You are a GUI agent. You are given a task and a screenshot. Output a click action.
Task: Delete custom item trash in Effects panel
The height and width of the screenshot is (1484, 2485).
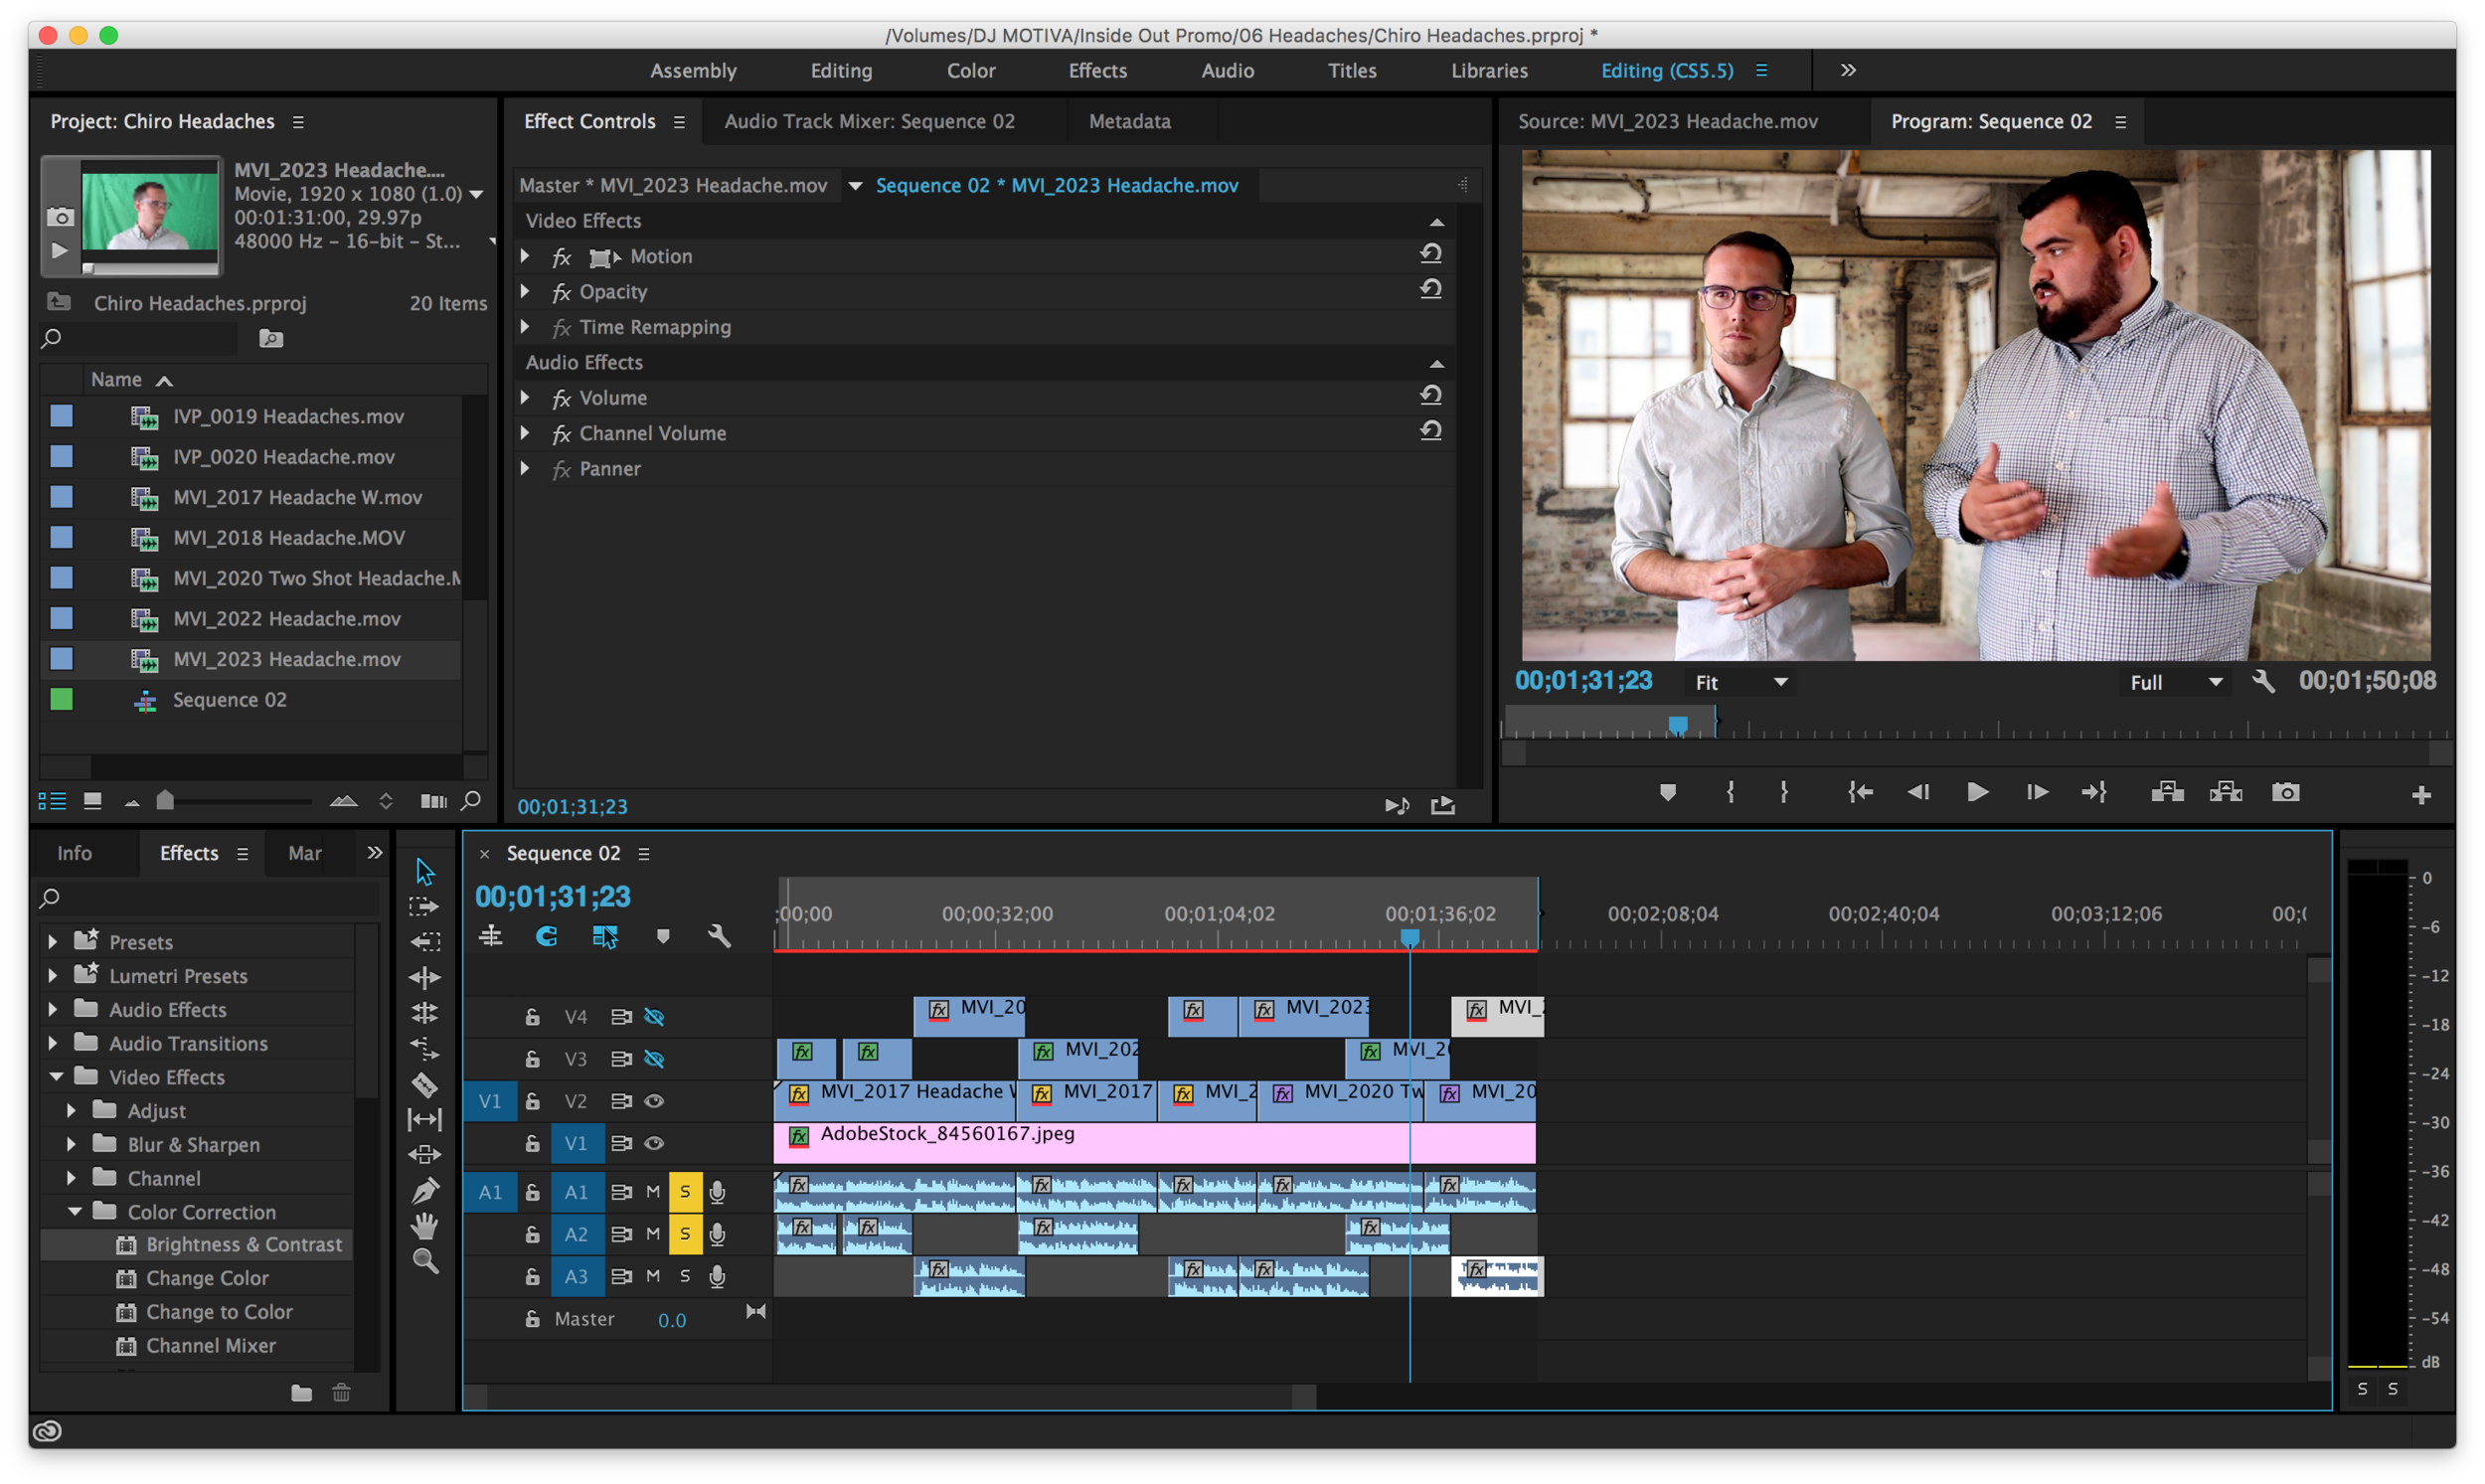(341, 1394)
